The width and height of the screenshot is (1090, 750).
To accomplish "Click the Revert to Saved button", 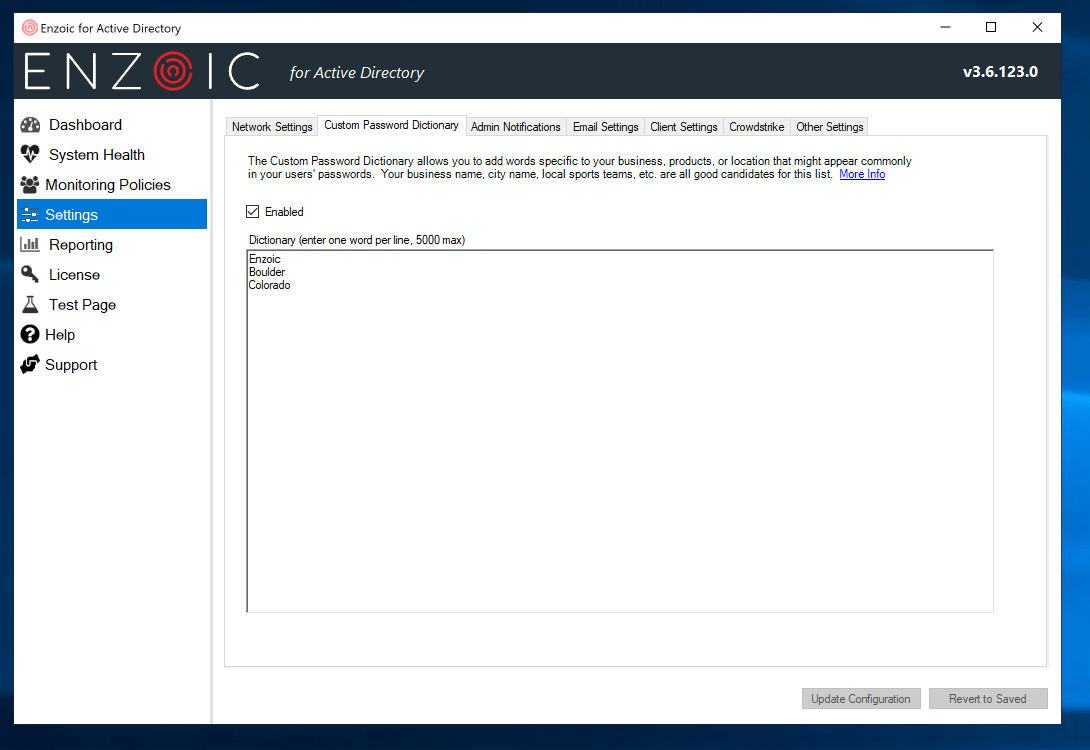I will 987,699.
